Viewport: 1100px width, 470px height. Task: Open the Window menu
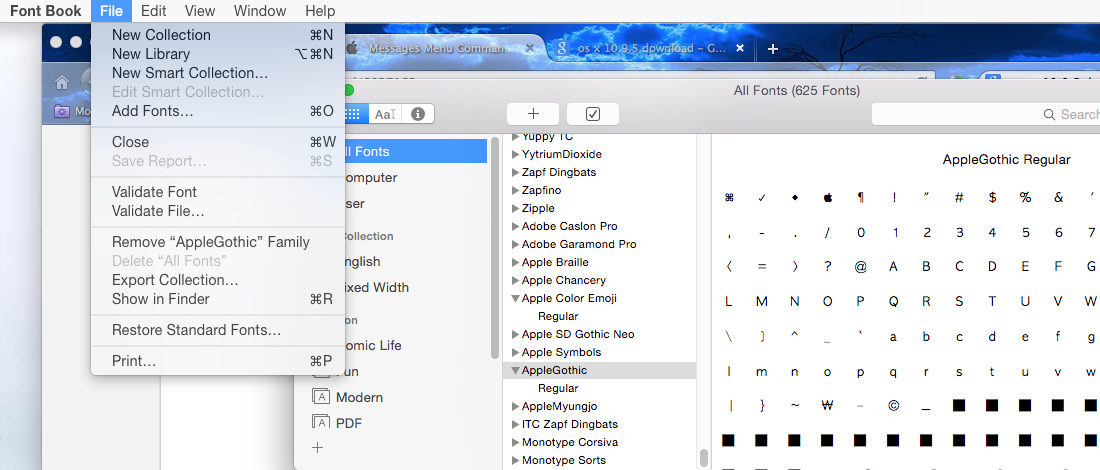click(x=260, y=11)
